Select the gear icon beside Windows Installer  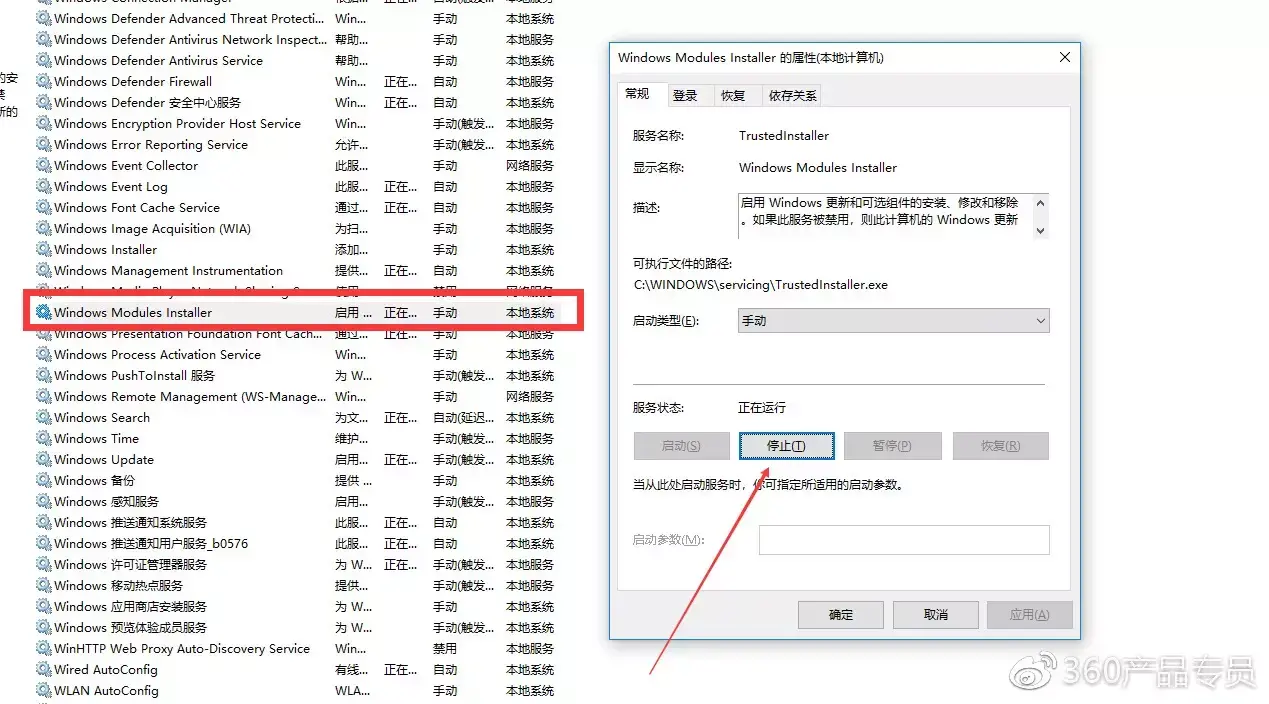click(x=44, y=250)
